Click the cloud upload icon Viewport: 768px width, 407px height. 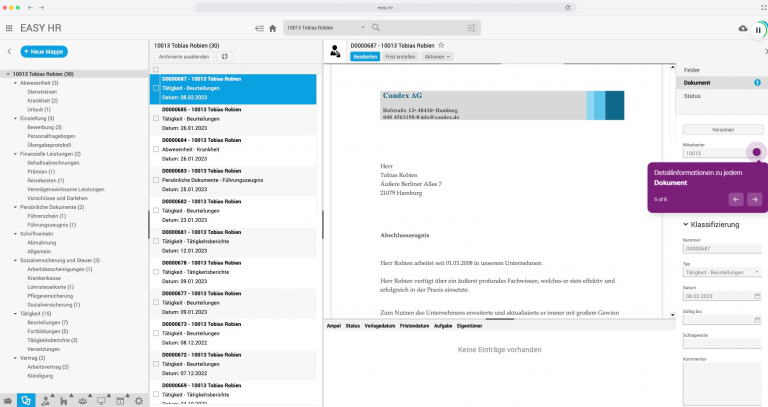(x=742, y=28)
